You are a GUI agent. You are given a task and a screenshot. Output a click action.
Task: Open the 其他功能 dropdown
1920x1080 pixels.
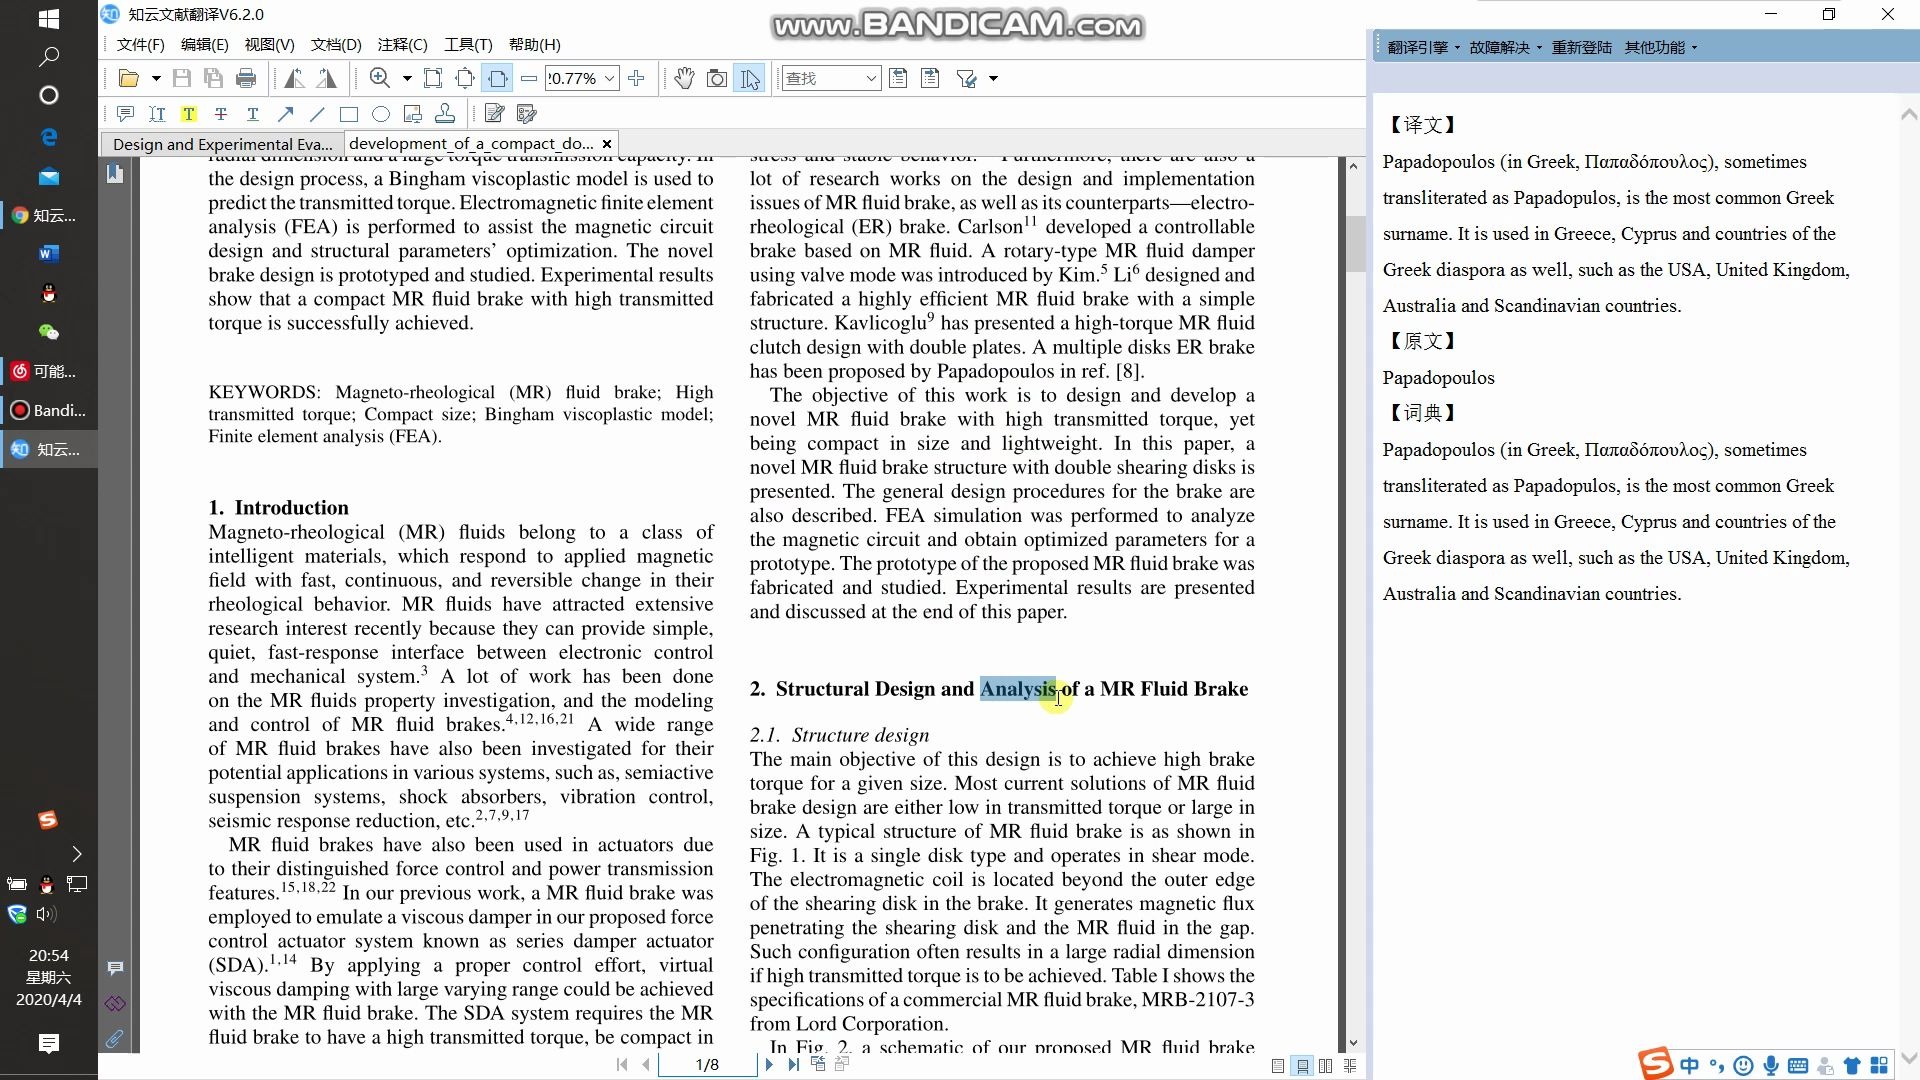(1660, 47)
